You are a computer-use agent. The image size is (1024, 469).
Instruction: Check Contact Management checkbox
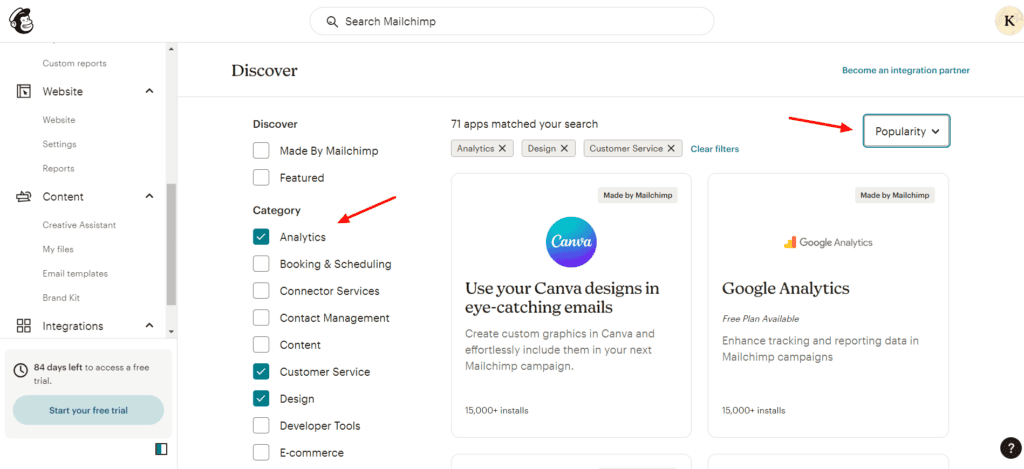[261, 318]
